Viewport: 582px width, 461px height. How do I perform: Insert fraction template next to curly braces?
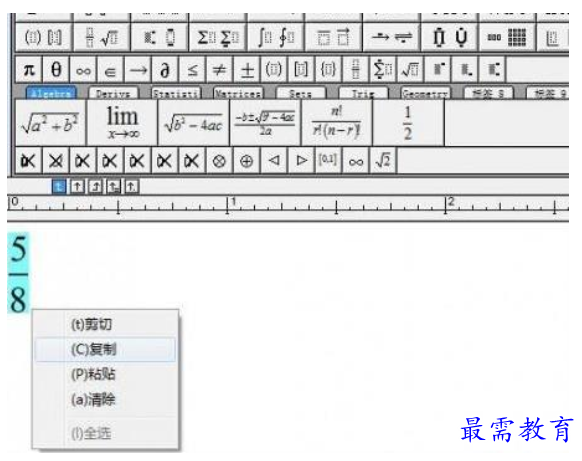click(355, 69)
